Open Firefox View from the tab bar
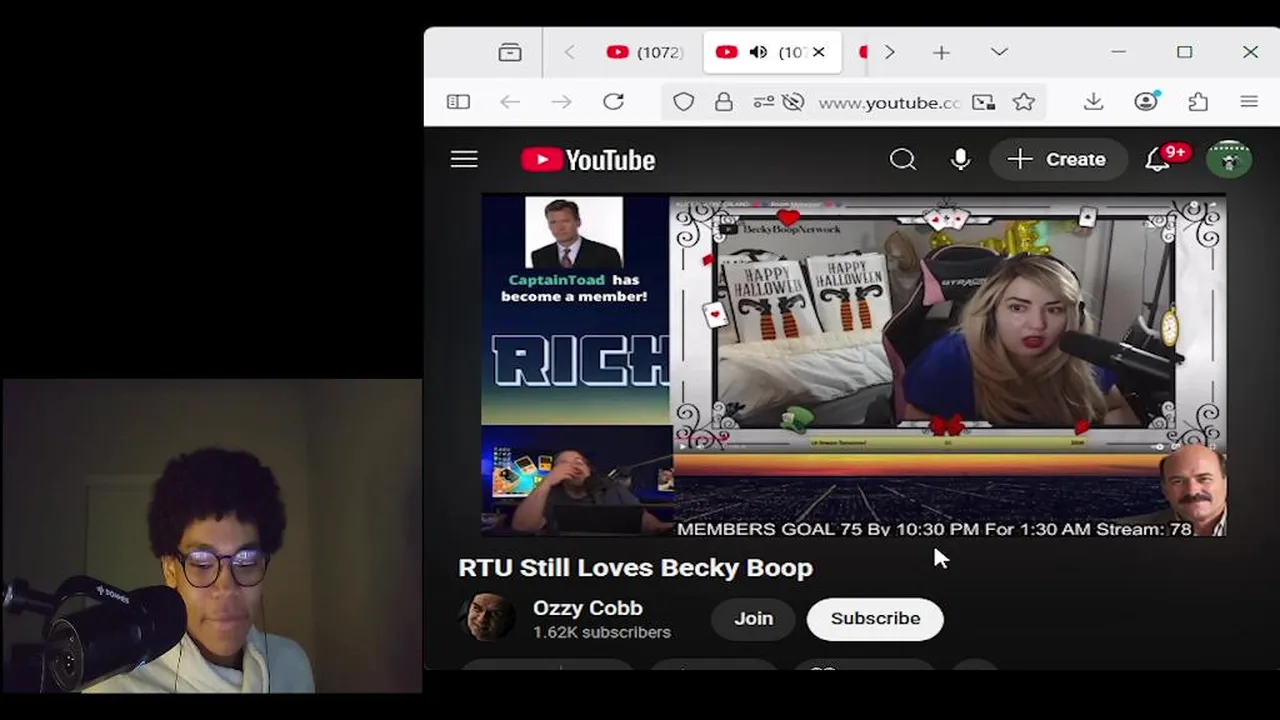Image resolution: width=1280 pixels, height=720 pixels. 510,52
